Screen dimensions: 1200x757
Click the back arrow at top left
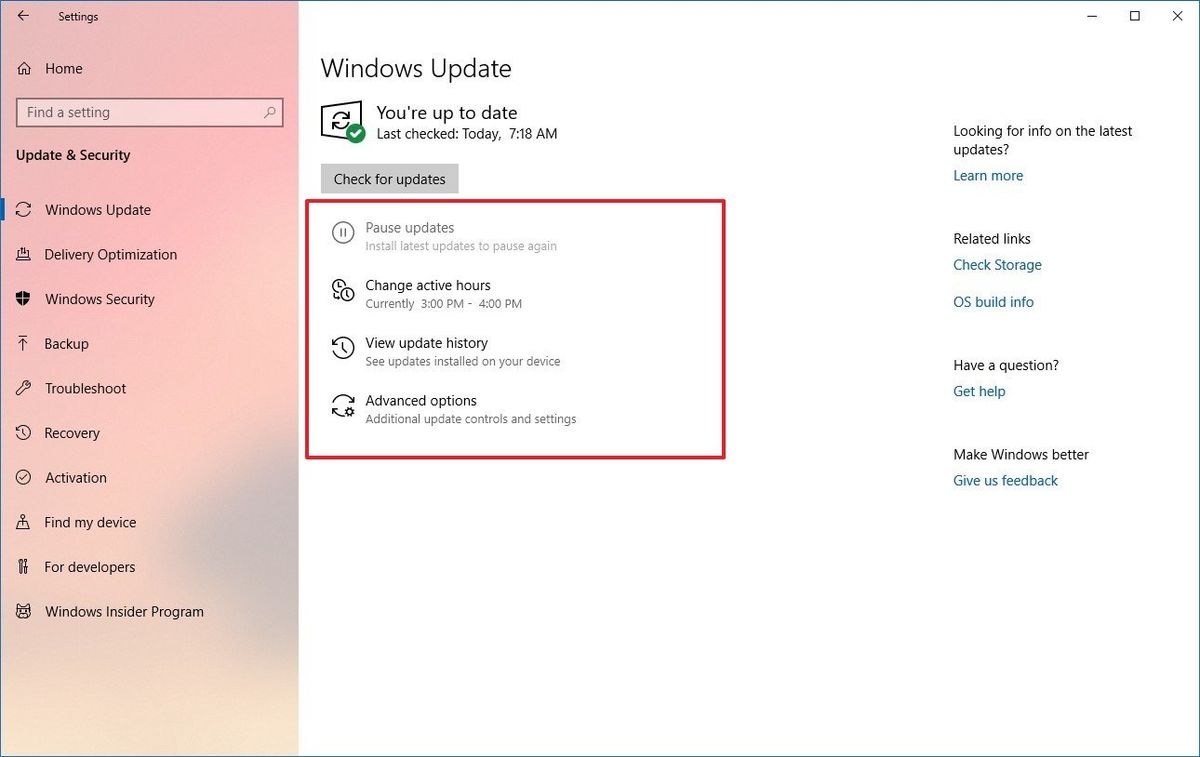pos(23,16)
